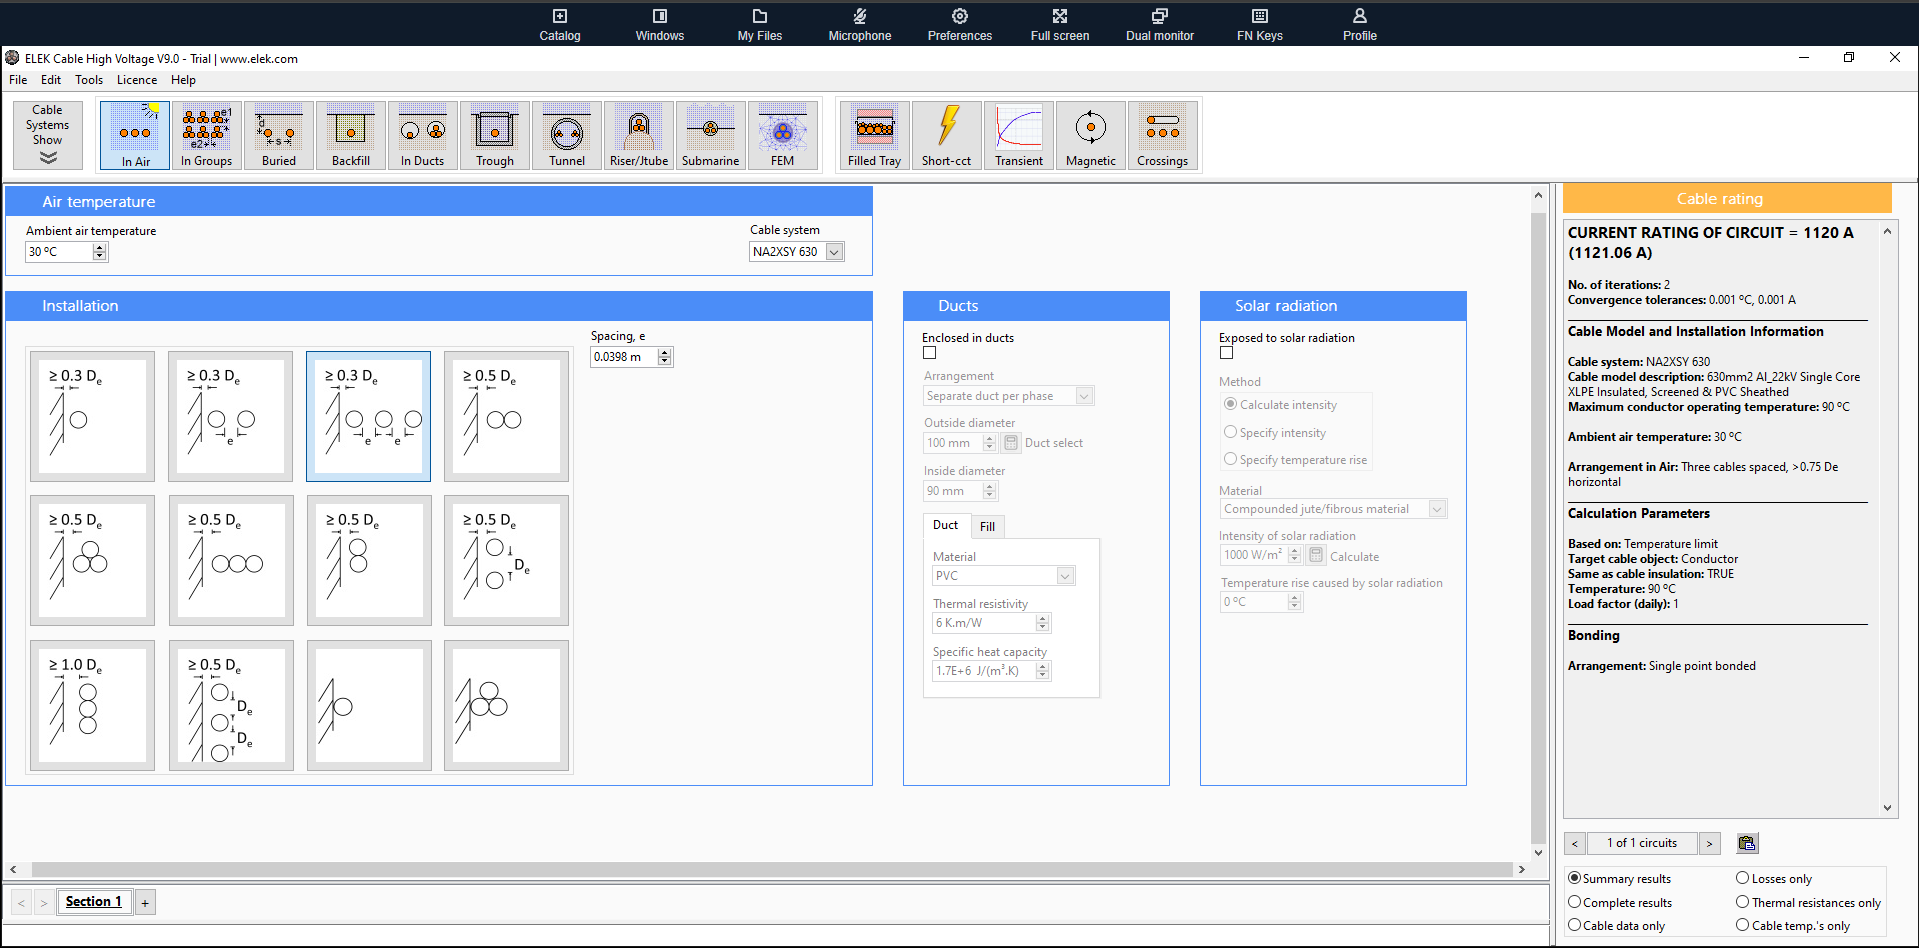This screenshot has width=1919, height=948.
Task: Select three cables trefoil ≥0.5 De thumbnail
Action: (x=93, y=560)
